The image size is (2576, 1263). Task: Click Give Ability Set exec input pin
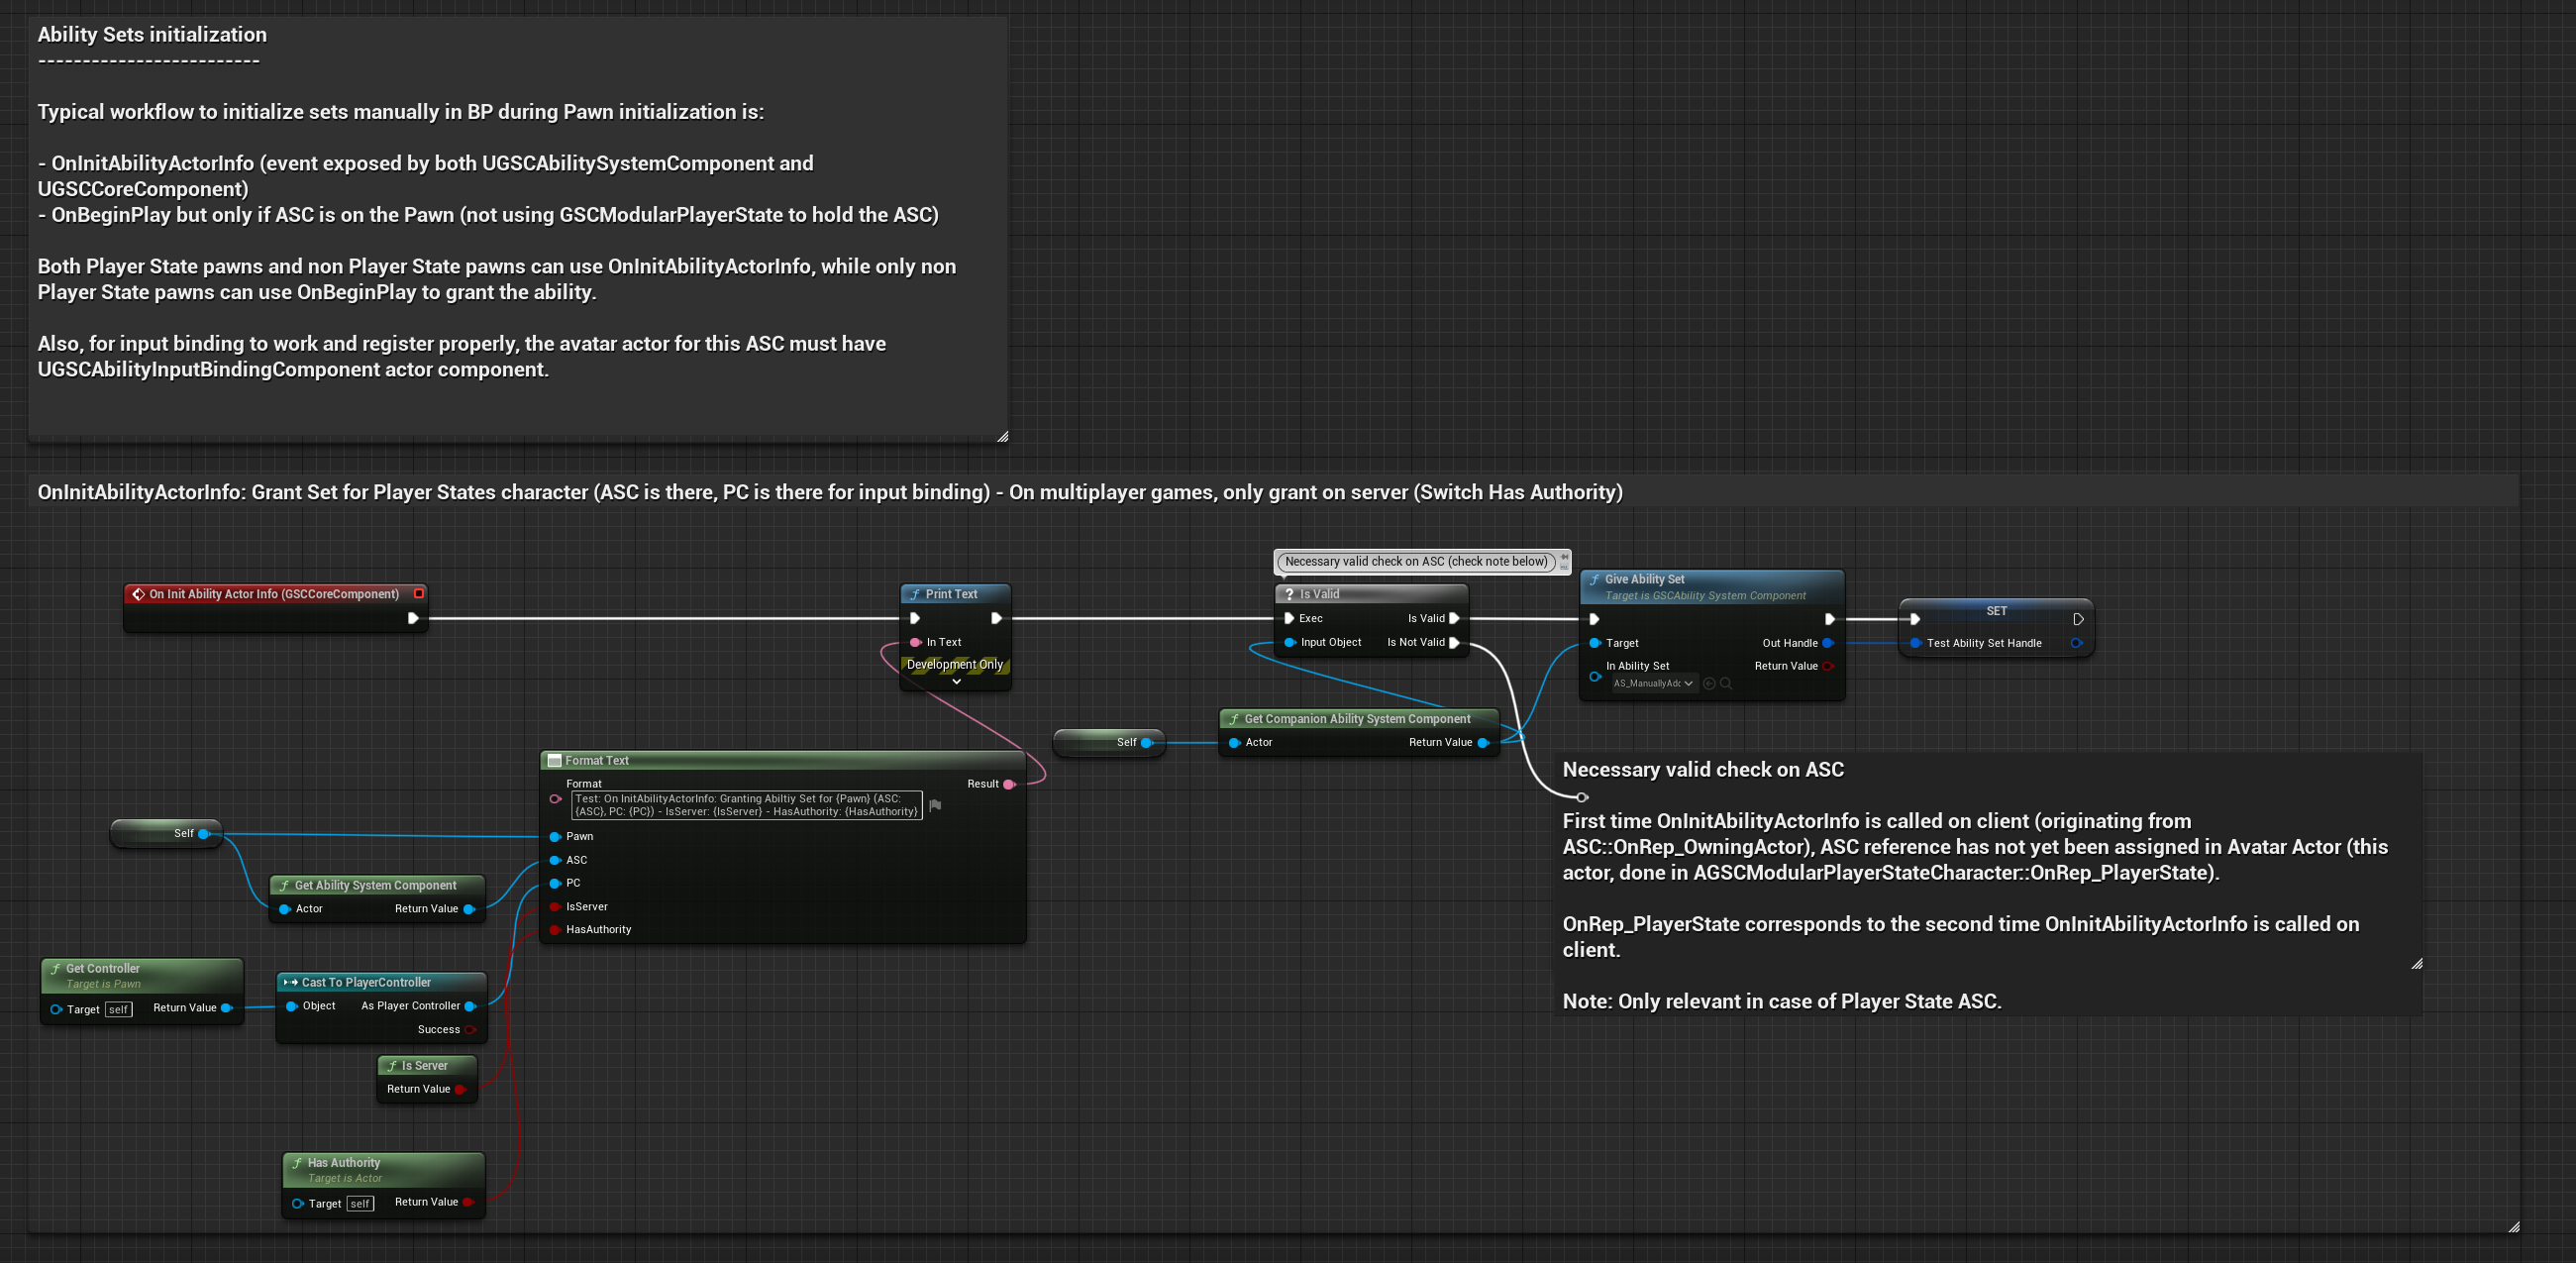point(1594,619)
